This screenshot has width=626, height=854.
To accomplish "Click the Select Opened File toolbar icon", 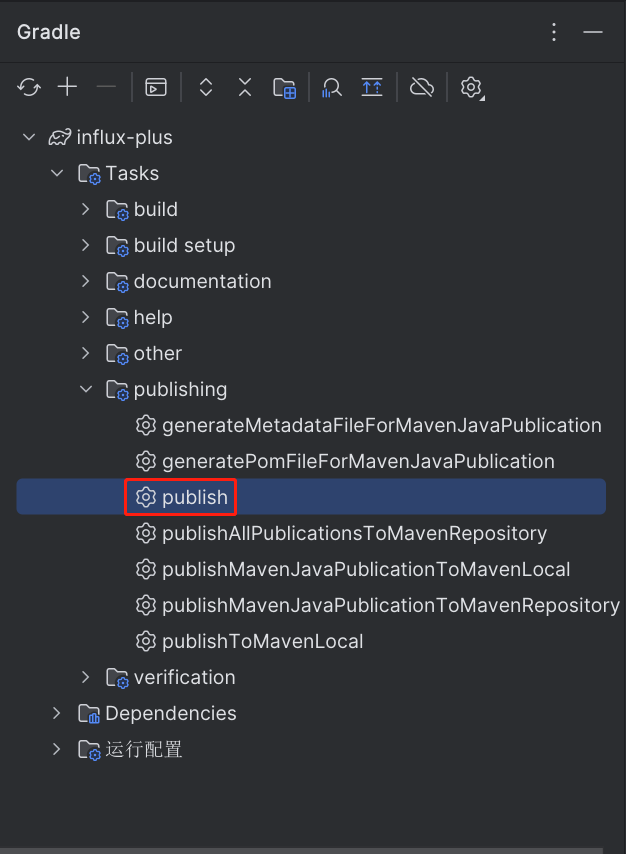I will click(372, 87).
